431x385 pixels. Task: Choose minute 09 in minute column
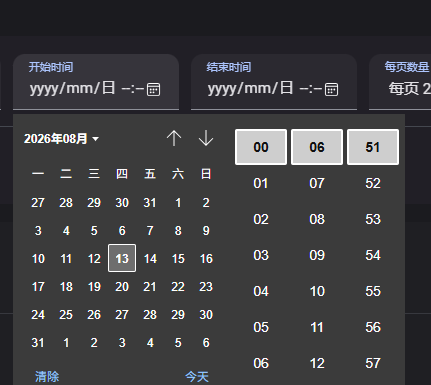[317, 255]
